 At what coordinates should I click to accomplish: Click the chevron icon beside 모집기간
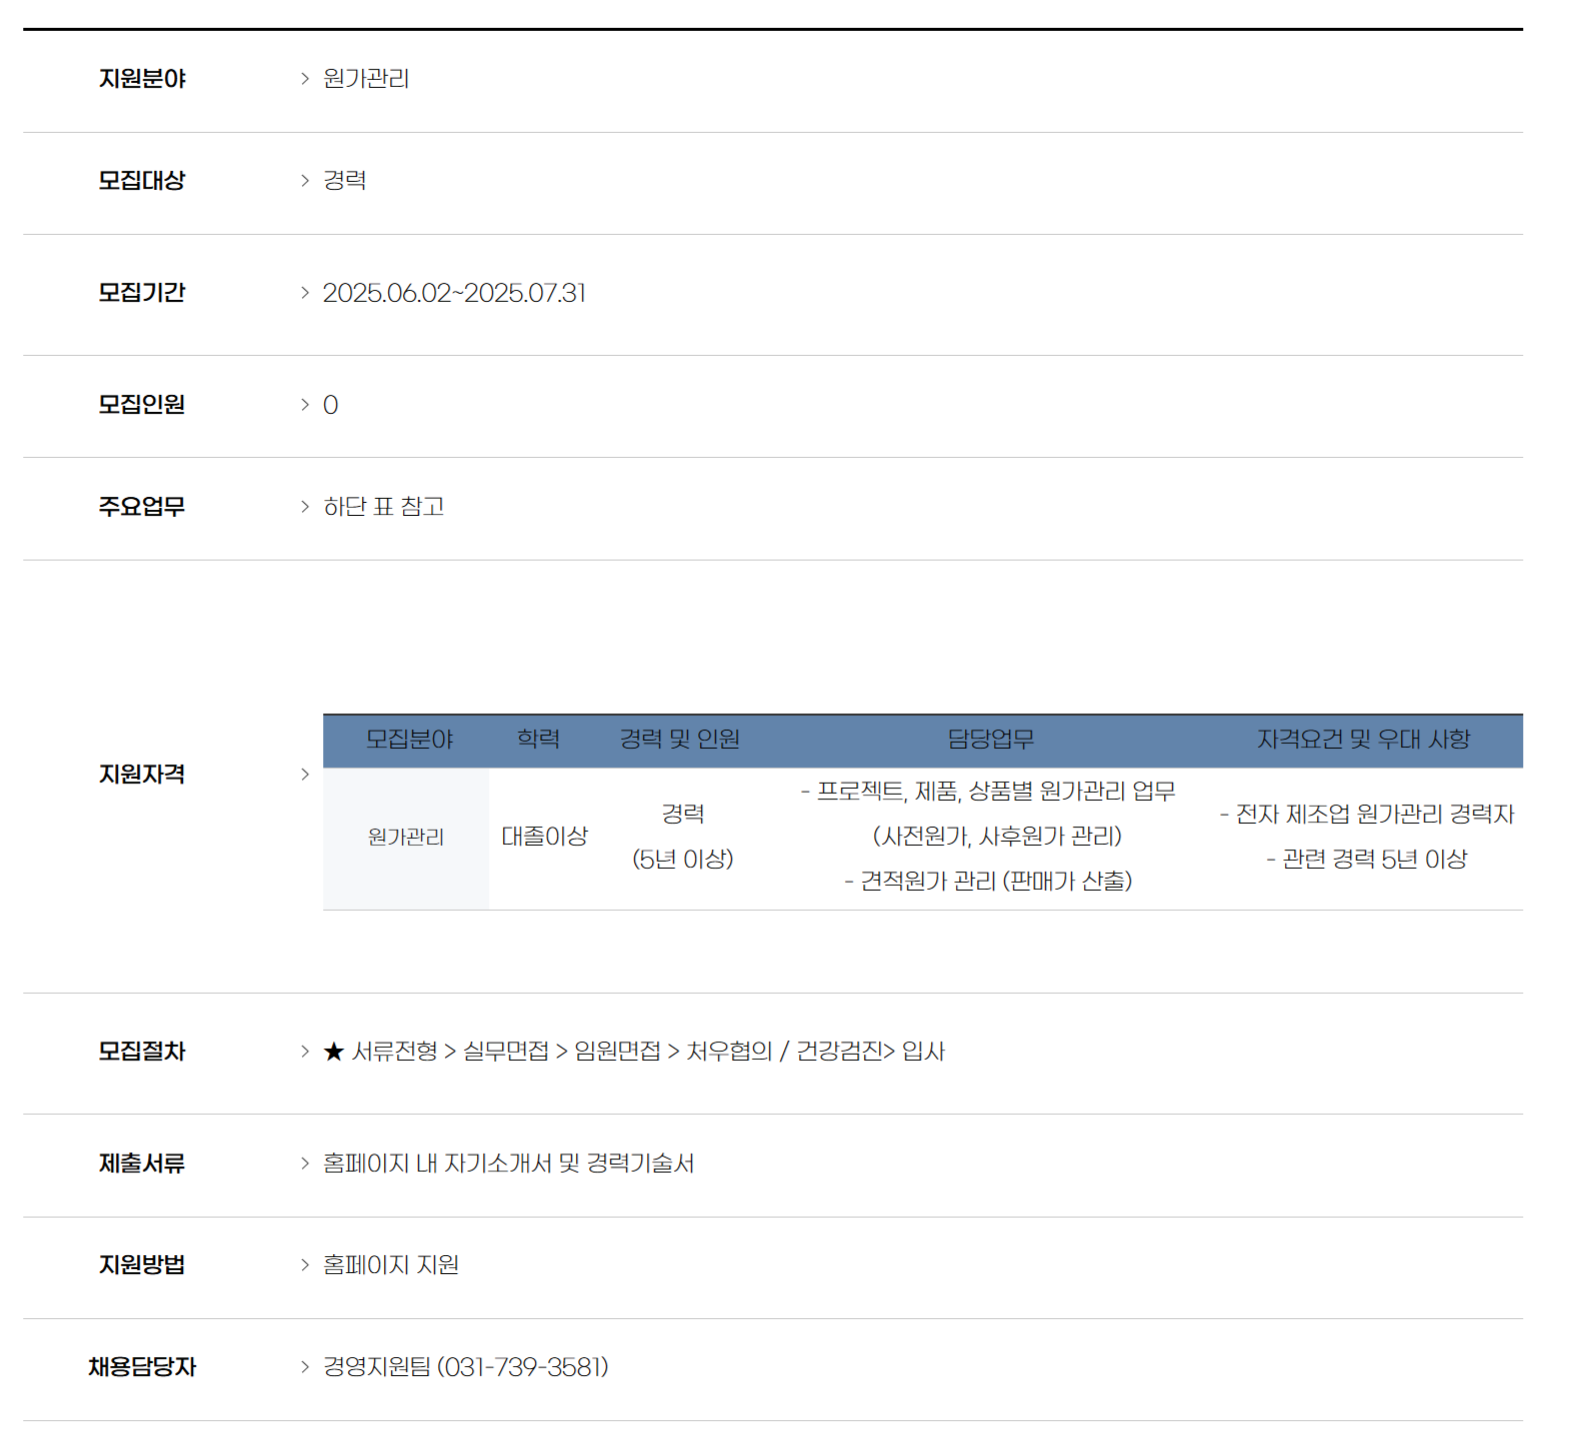click(x=305, y=293)
